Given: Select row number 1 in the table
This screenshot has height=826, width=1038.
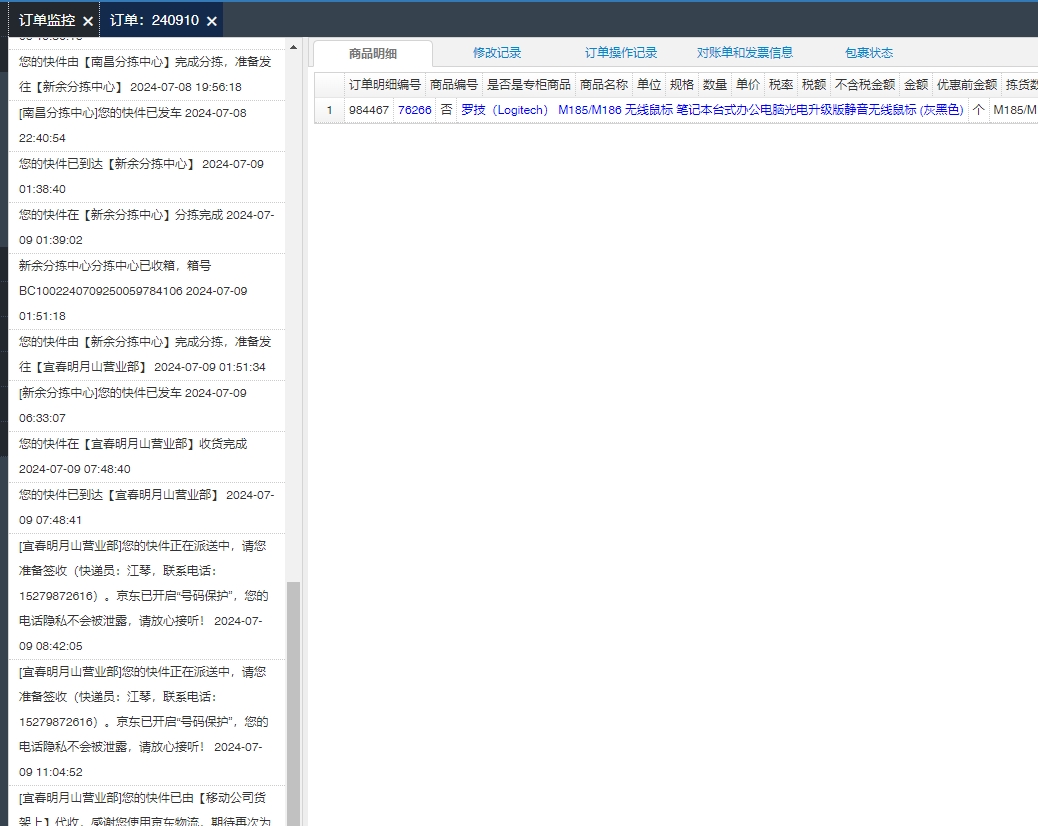Looking at the screenshot, I should tap(330, 110).
